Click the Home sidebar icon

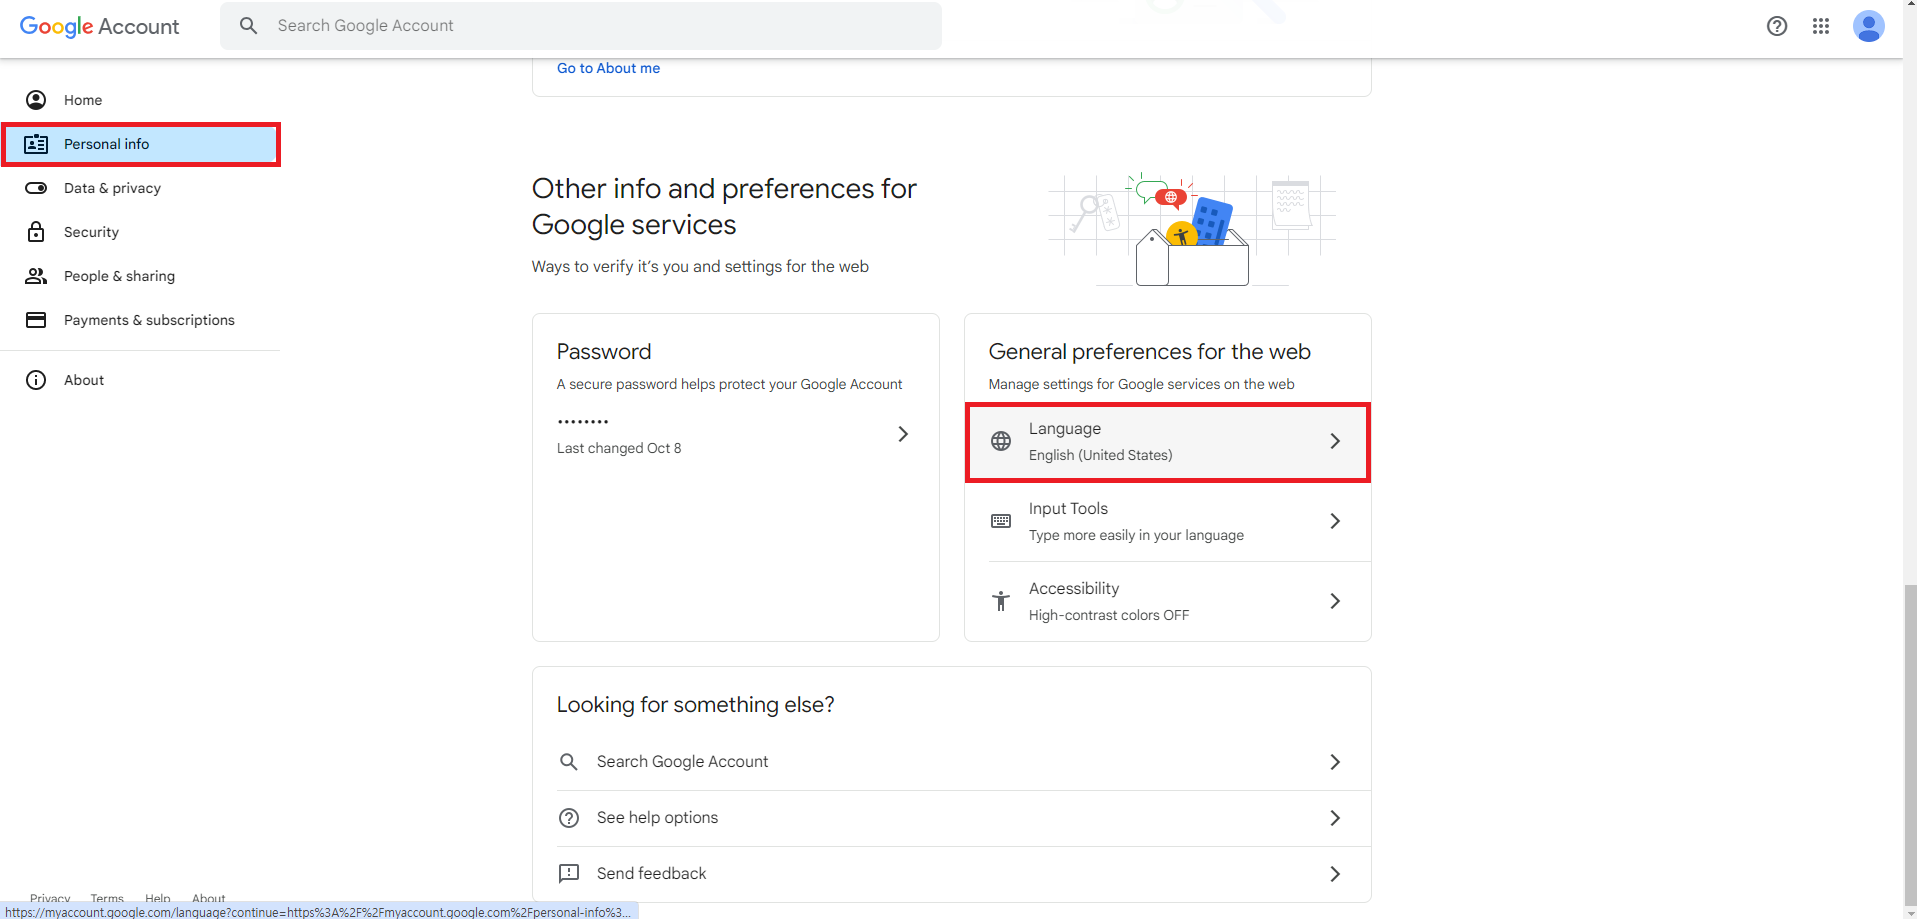point(36,100)
